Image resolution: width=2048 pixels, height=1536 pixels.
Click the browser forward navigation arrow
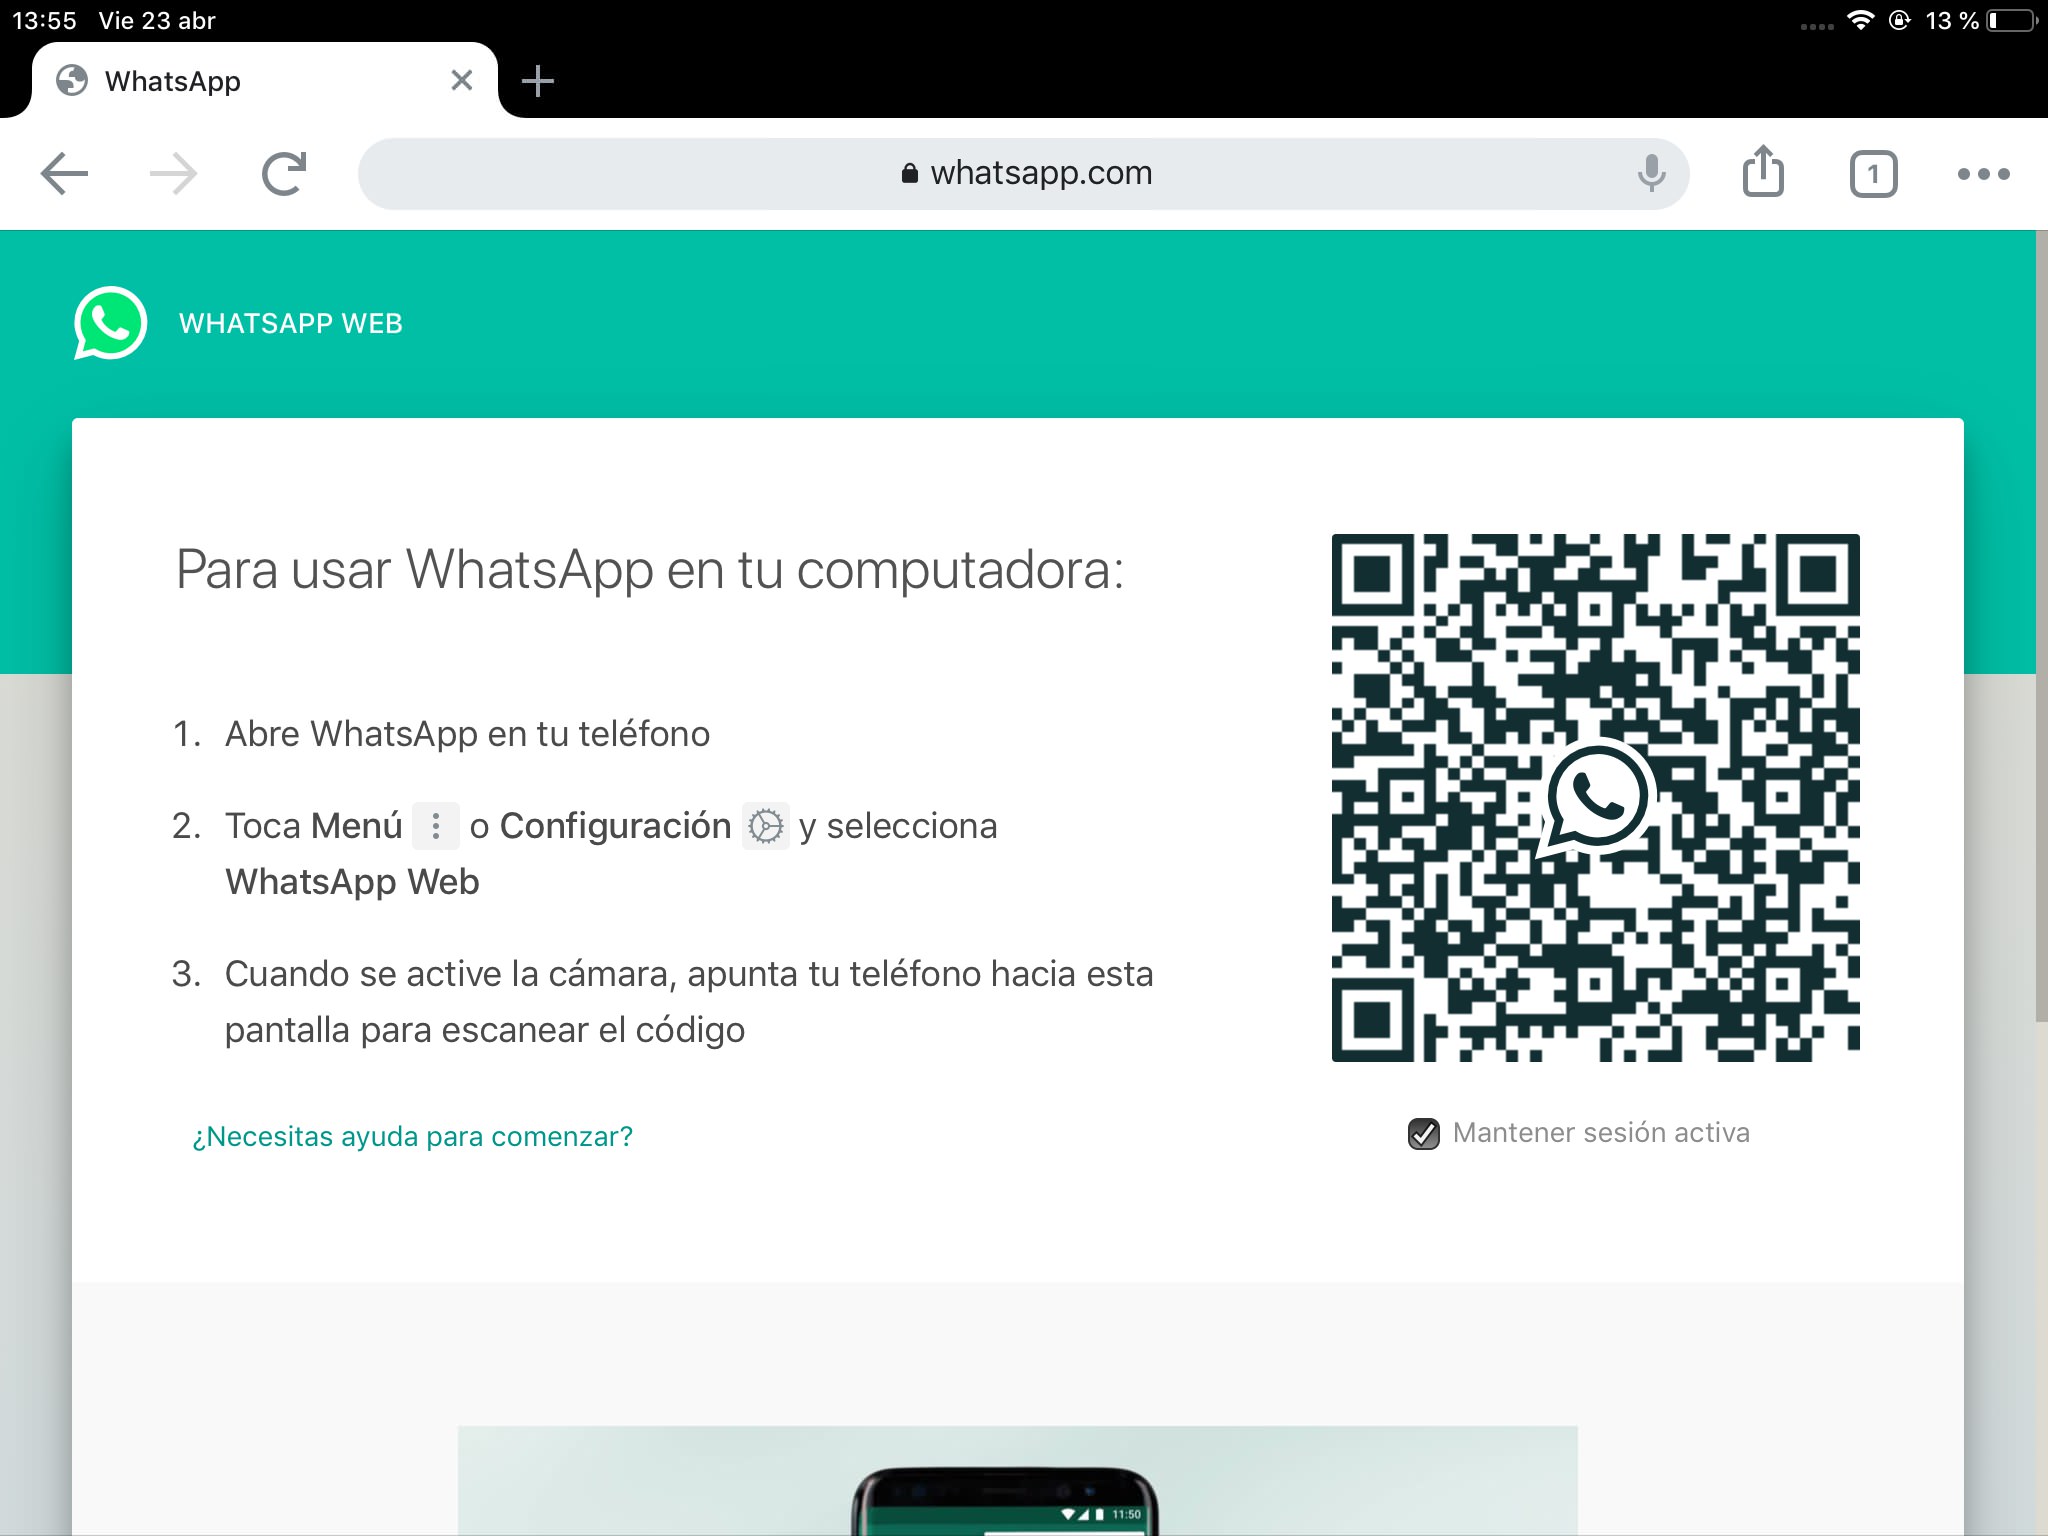pos(173,173)
